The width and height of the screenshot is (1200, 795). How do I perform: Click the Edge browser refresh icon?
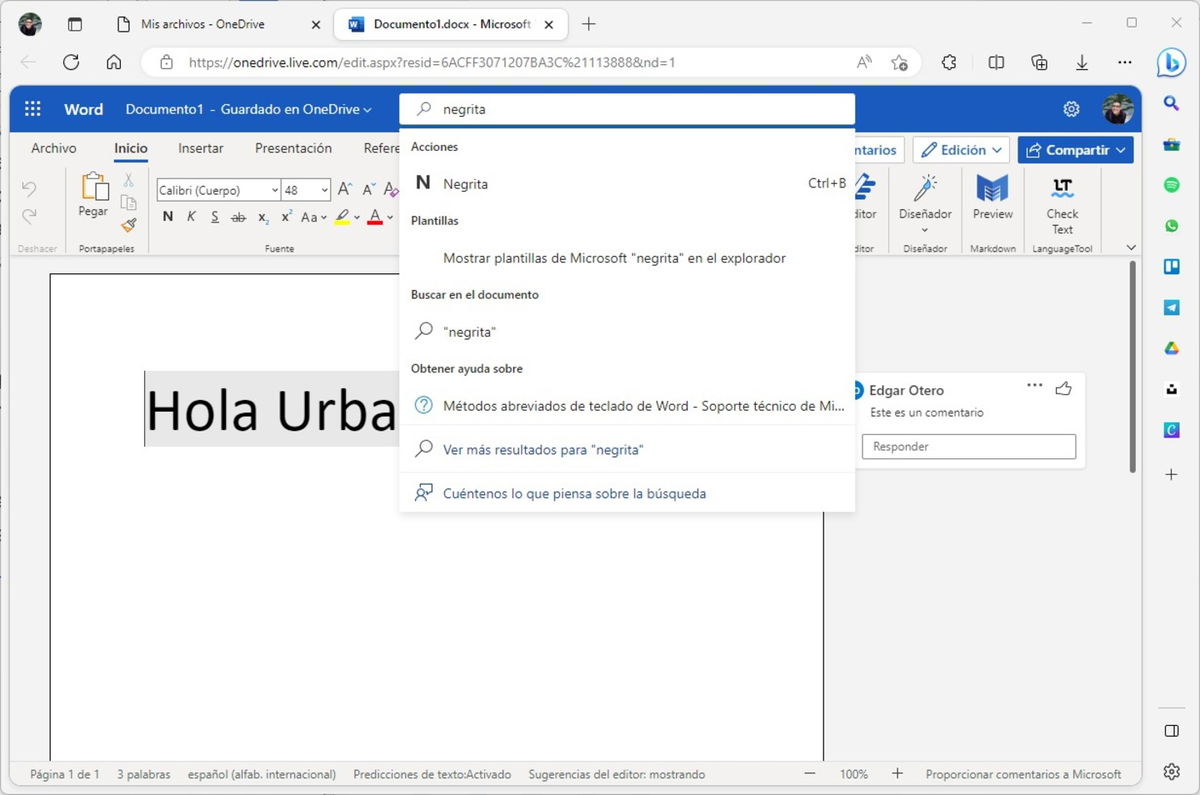pos(71,62)
